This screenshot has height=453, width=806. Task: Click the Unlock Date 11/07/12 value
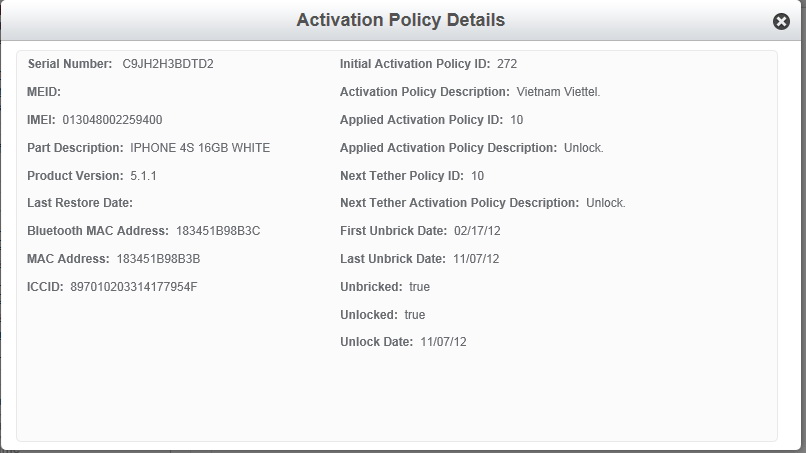pyautogui.click(x=443, y=342)
